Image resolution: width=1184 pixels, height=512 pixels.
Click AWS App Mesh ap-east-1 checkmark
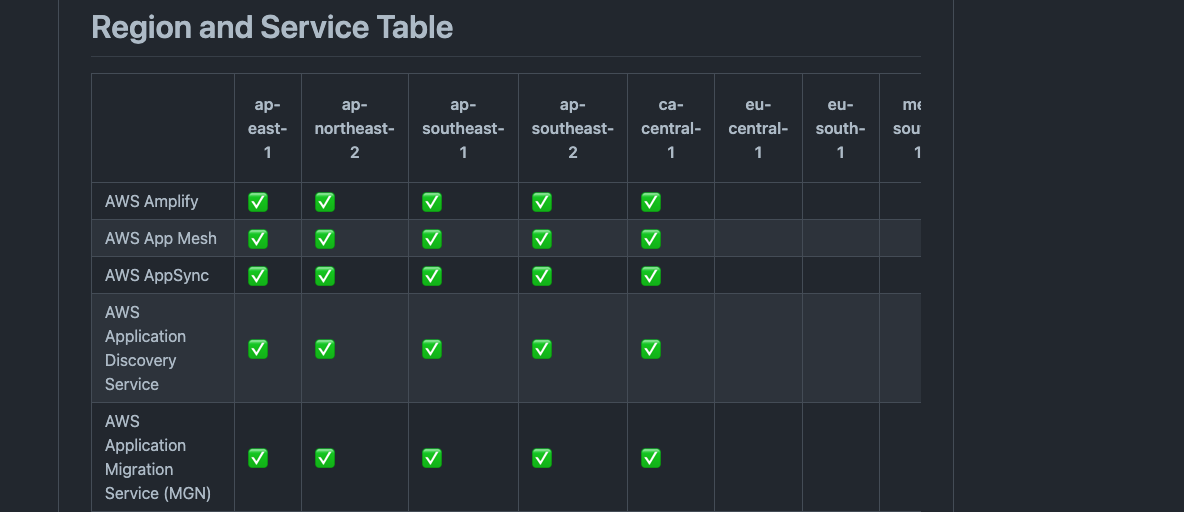258,239
